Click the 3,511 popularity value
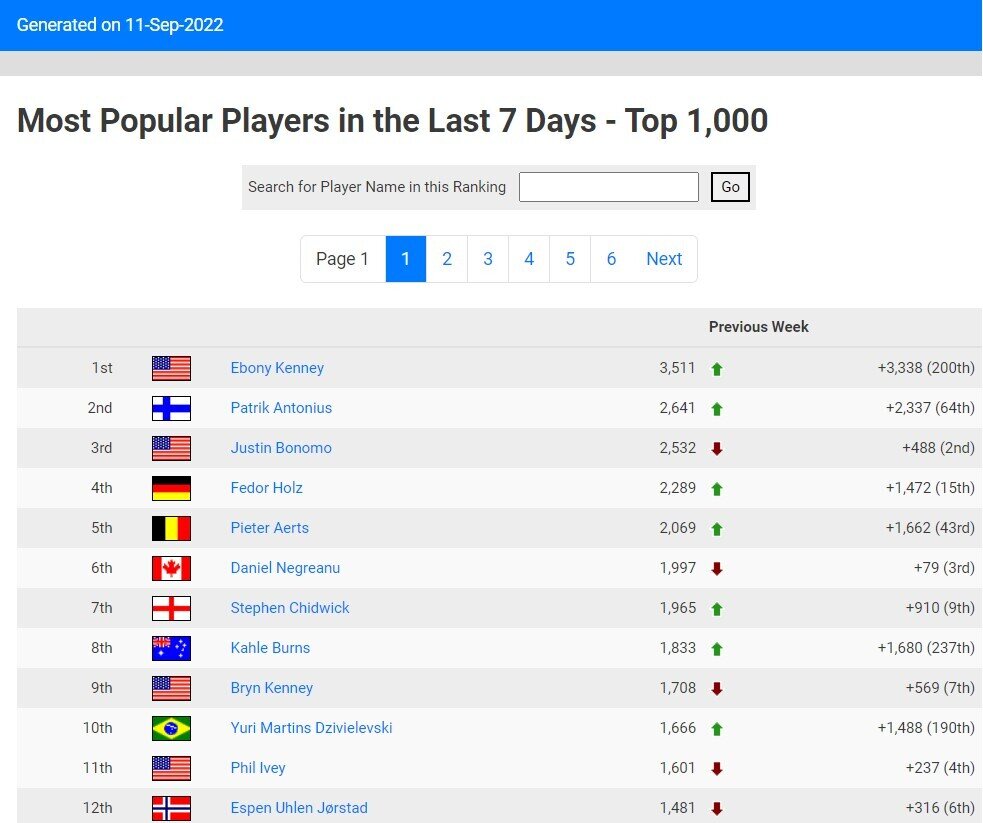This screenshot has height=823, width=983. click(x=677, y=368)
